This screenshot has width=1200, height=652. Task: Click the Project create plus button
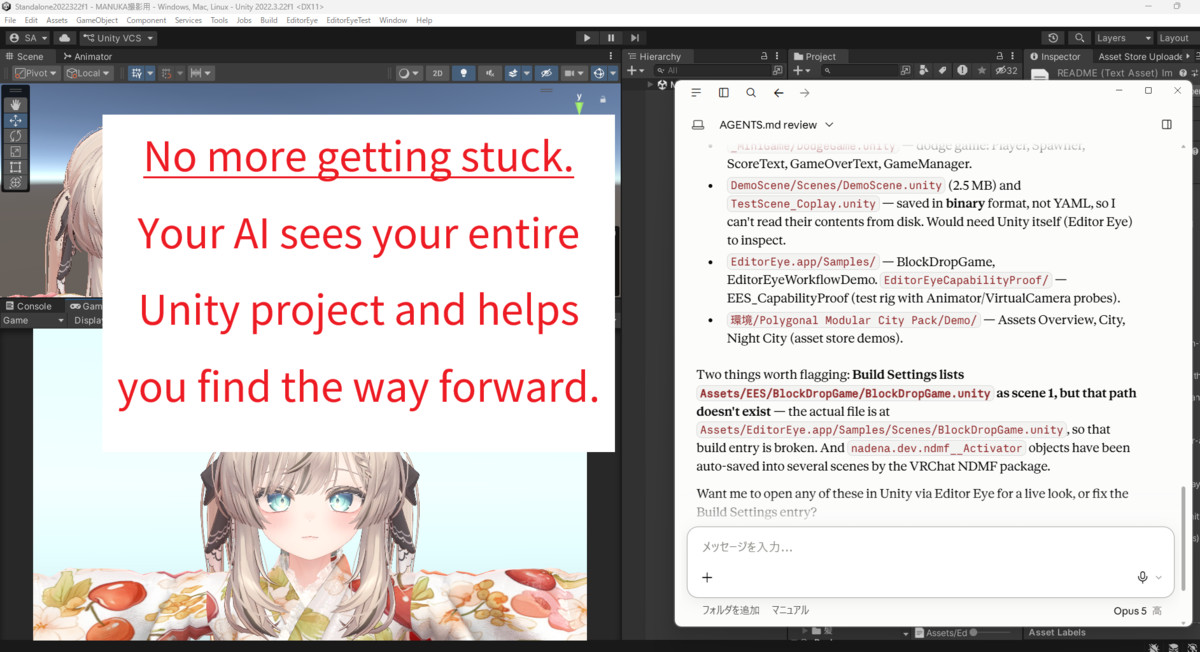point(800,71)
